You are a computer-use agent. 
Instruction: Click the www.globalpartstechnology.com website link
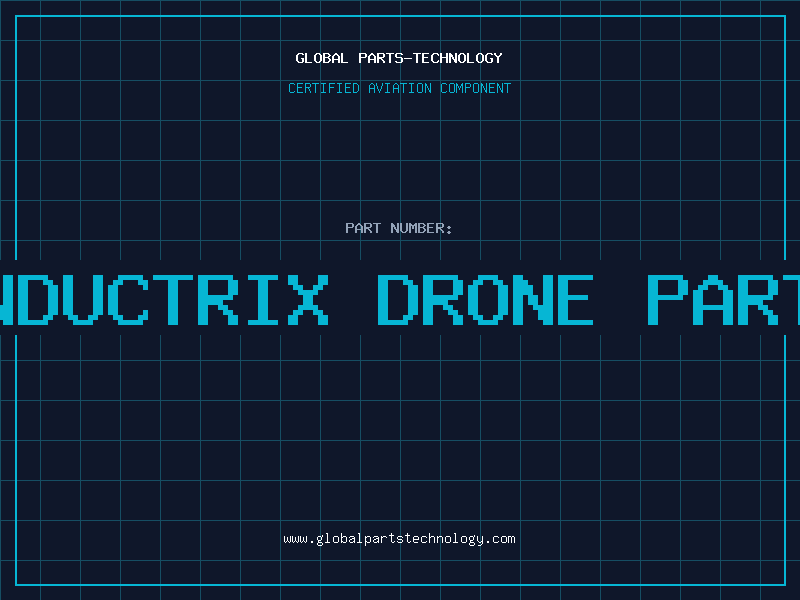pyautogui.click(x=399, y=539)
